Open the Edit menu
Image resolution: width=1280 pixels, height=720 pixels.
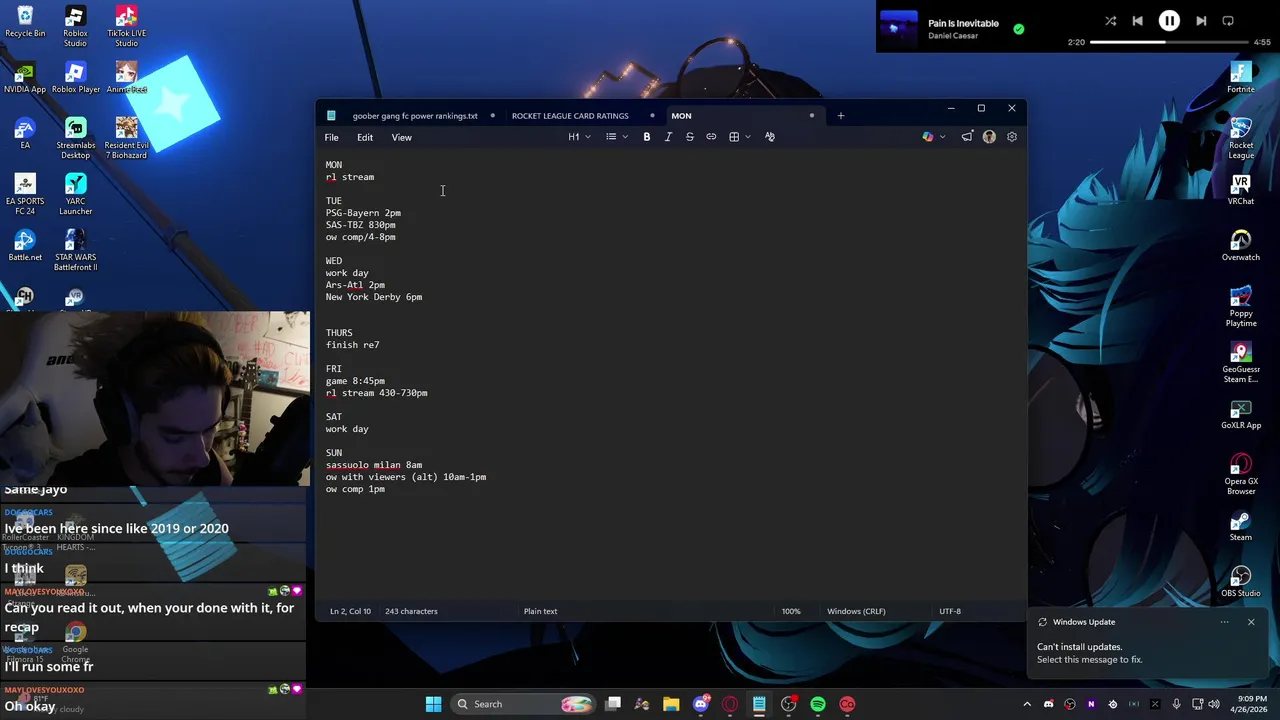[365, 137]
